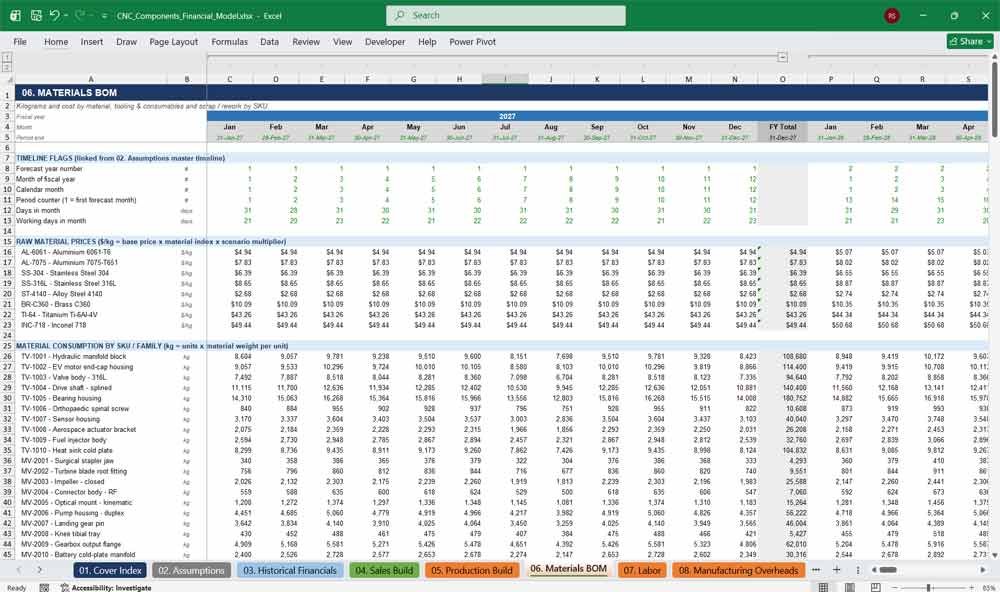The height and width of the screenshot is (592, 1000).
Task: Click 'TV-1006 - Orthopaedic spinal screw' row label
Action: point(75,408)
